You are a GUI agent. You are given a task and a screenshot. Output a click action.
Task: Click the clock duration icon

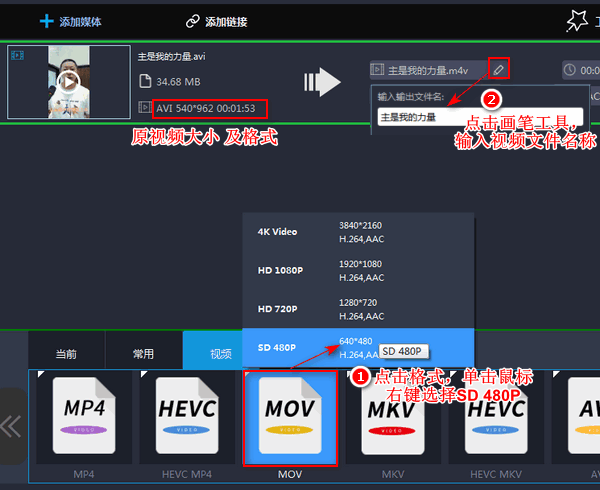click(570, 70)
